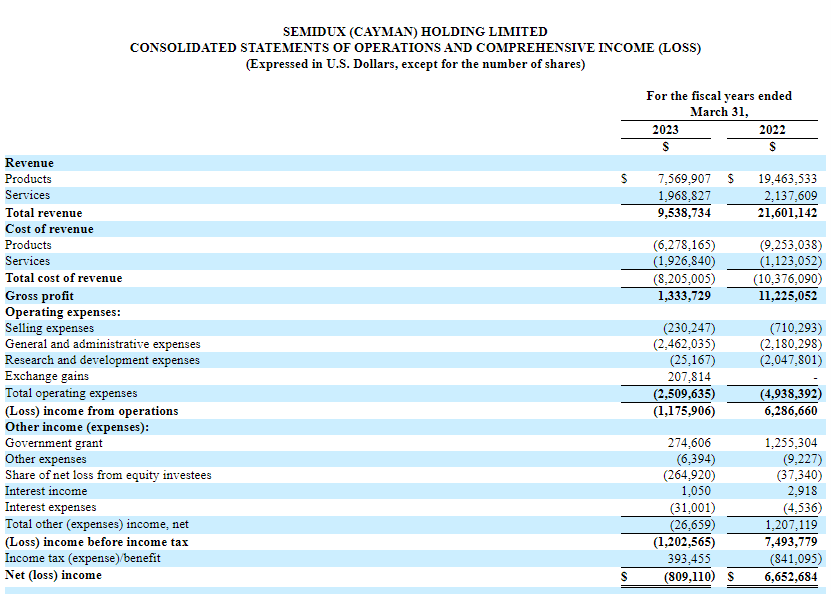Click the "Expressed in U.S. Dollars" subtitle

415,64
